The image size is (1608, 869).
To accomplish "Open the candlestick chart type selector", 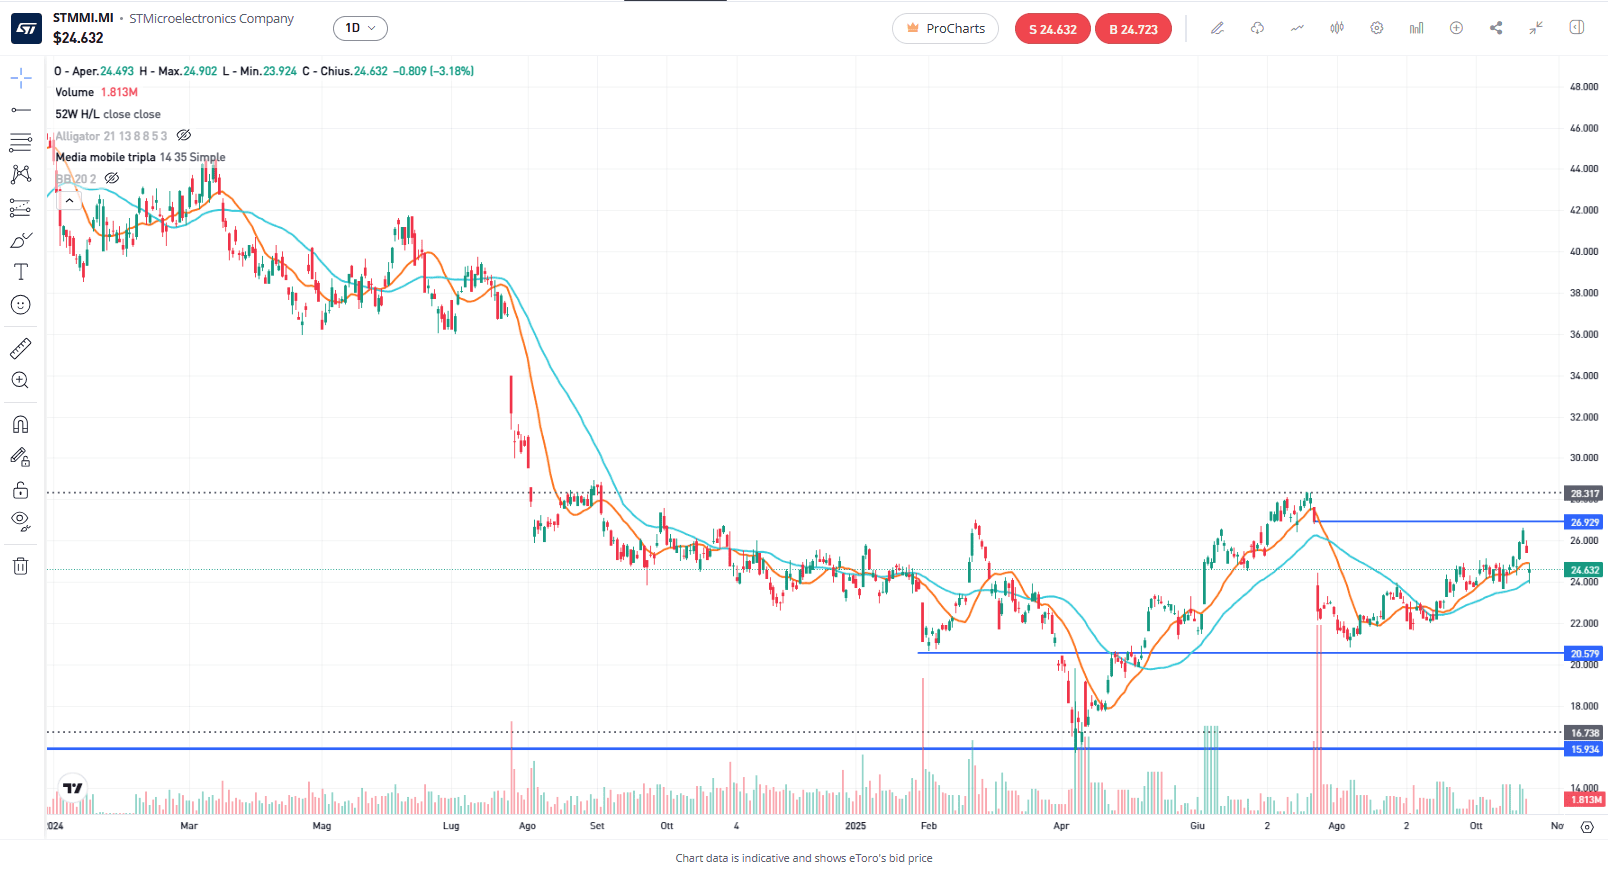I will pyautogui.click(x=1337, y=28).
